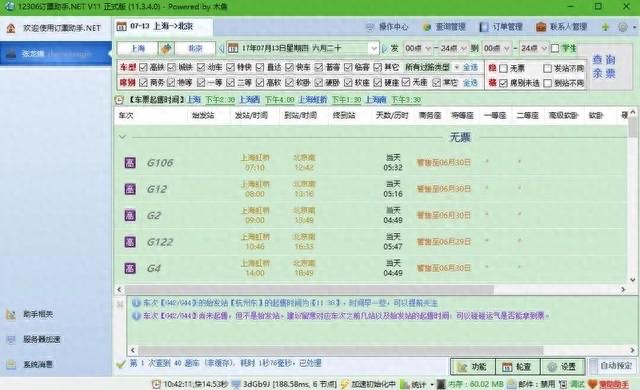The width and height of the screenshot is (640, 390).
Task: Toggle the 学生 checkbox
Action: pos(555,48)
